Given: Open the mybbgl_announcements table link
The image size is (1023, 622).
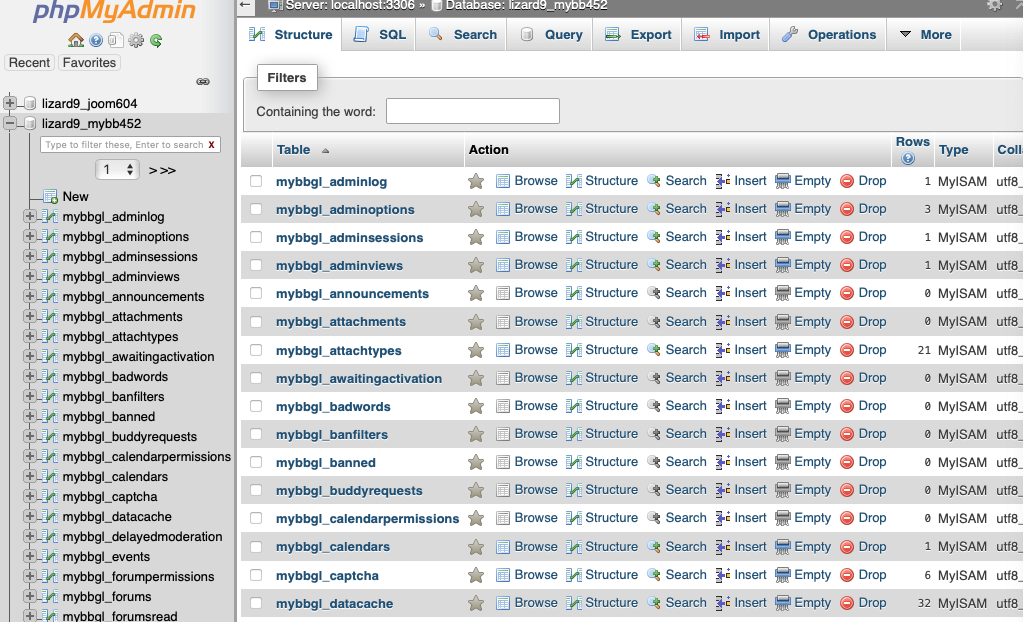Looking at the screenshot, I should (x=352, y=294).
